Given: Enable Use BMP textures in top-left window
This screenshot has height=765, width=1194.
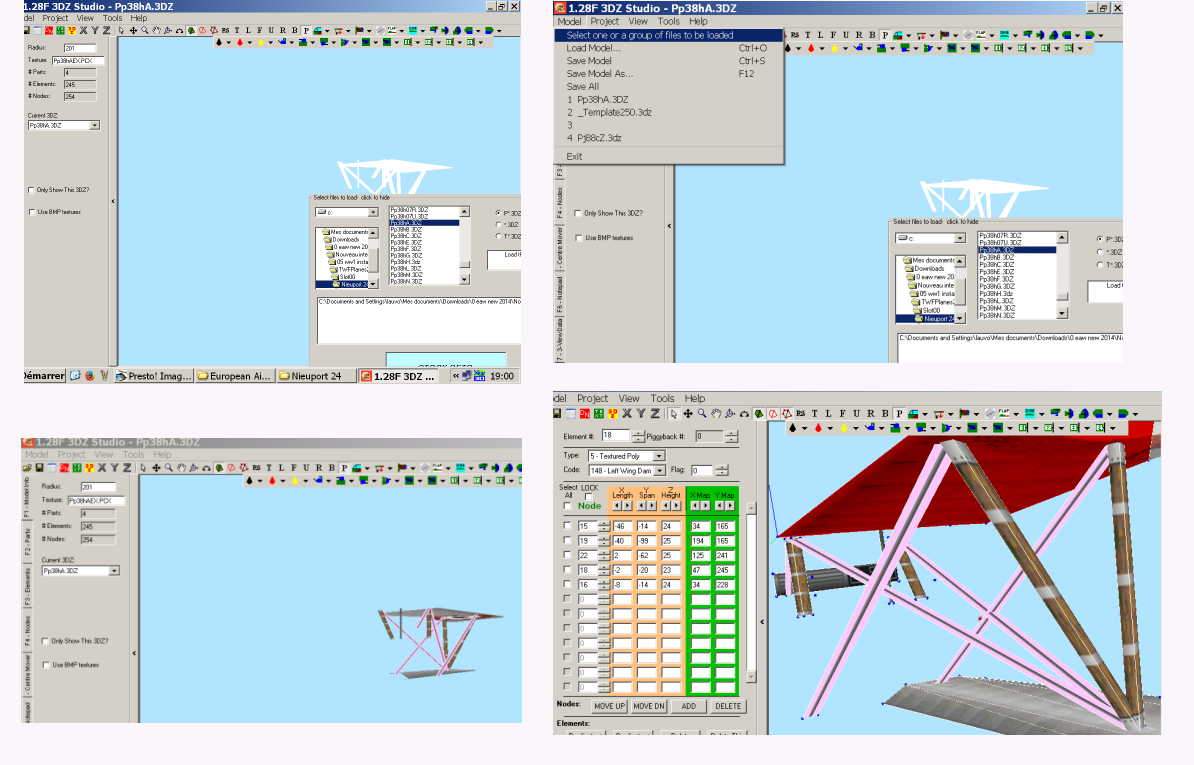Looking at the screenshot, I should point(31,212).
